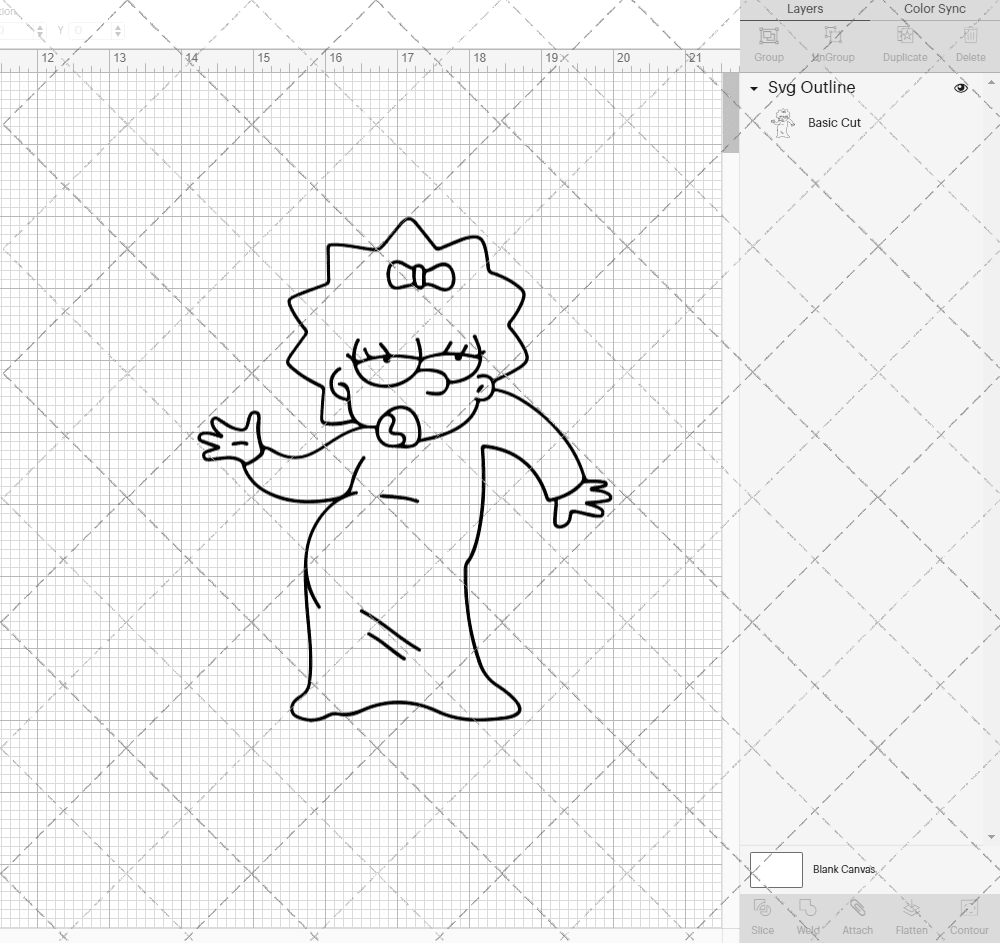This screenshot has width=1000, height=943.
Task: Click the Basic Cut layer thumbnail
Action: [785, 122]
